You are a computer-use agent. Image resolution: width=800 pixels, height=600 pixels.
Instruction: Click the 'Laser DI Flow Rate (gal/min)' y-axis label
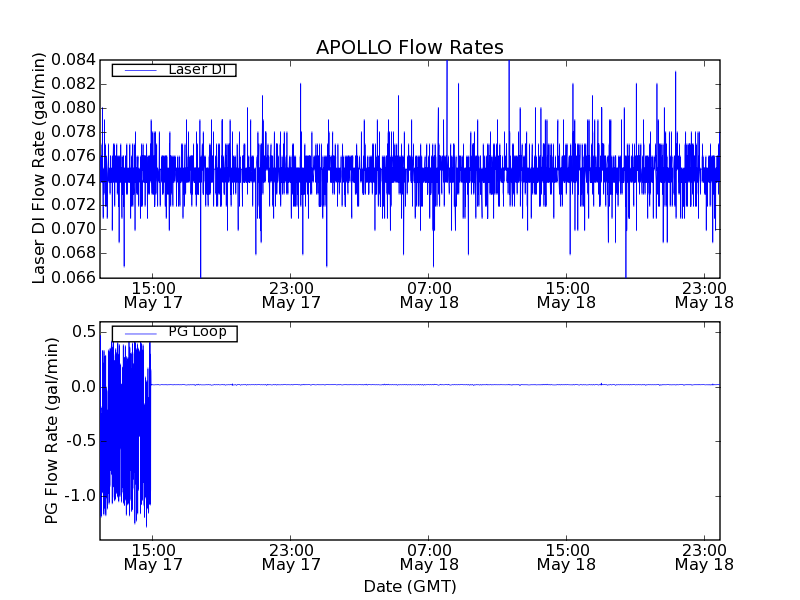click(40, 168)
